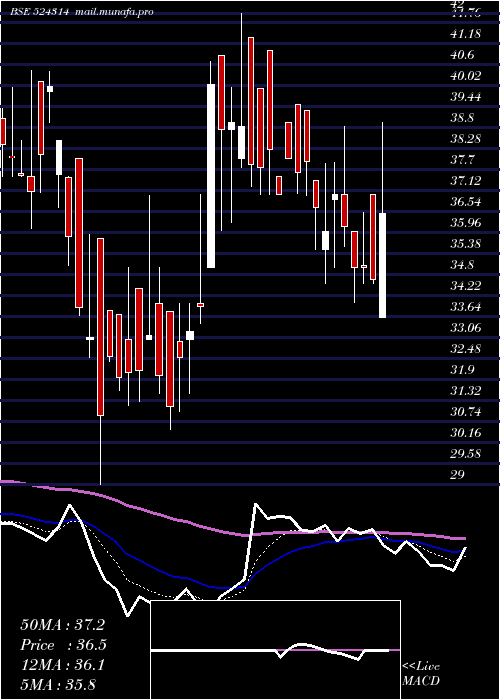Select the tallest white candle near 40

tap(211, 176)
